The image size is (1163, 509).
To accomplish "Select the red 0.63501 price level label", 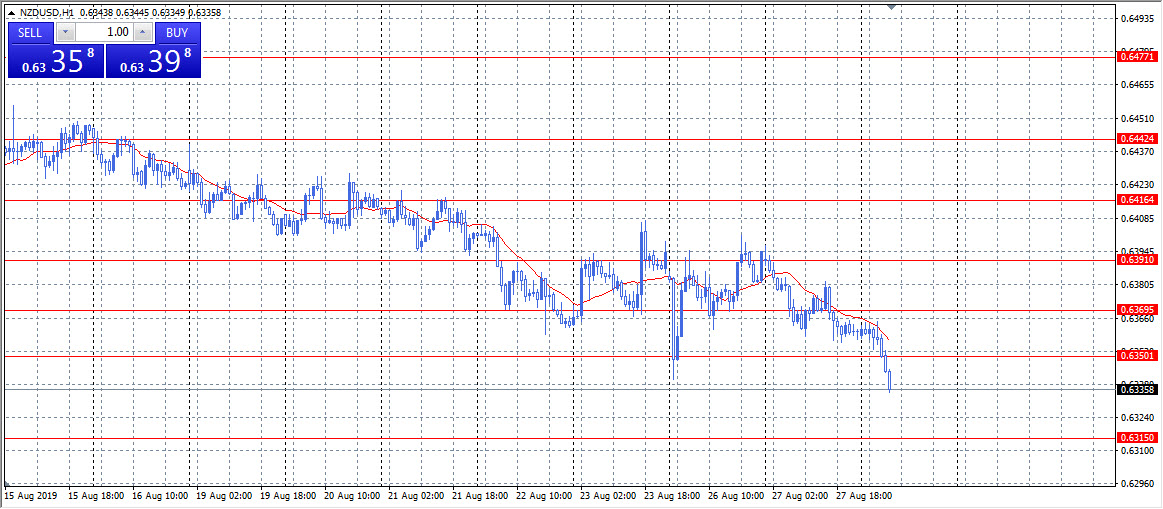I will [1135, 356].
